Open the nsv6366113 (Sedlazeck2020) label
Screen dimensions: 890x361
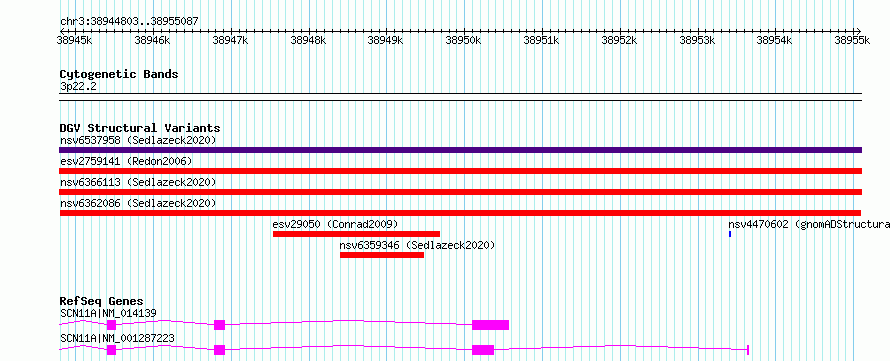pos(138,182)
